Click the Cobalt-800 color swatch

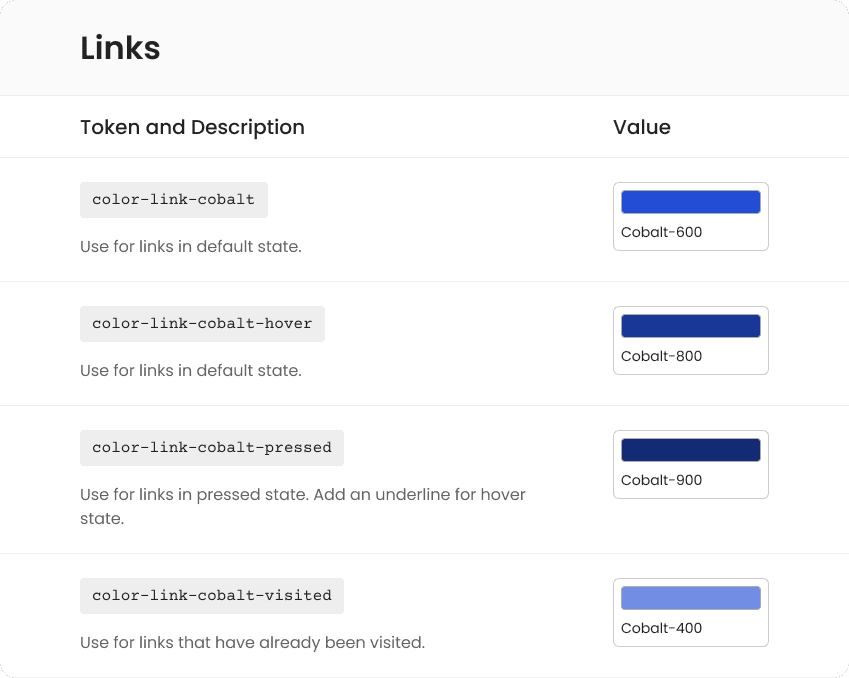click(690, 326)
